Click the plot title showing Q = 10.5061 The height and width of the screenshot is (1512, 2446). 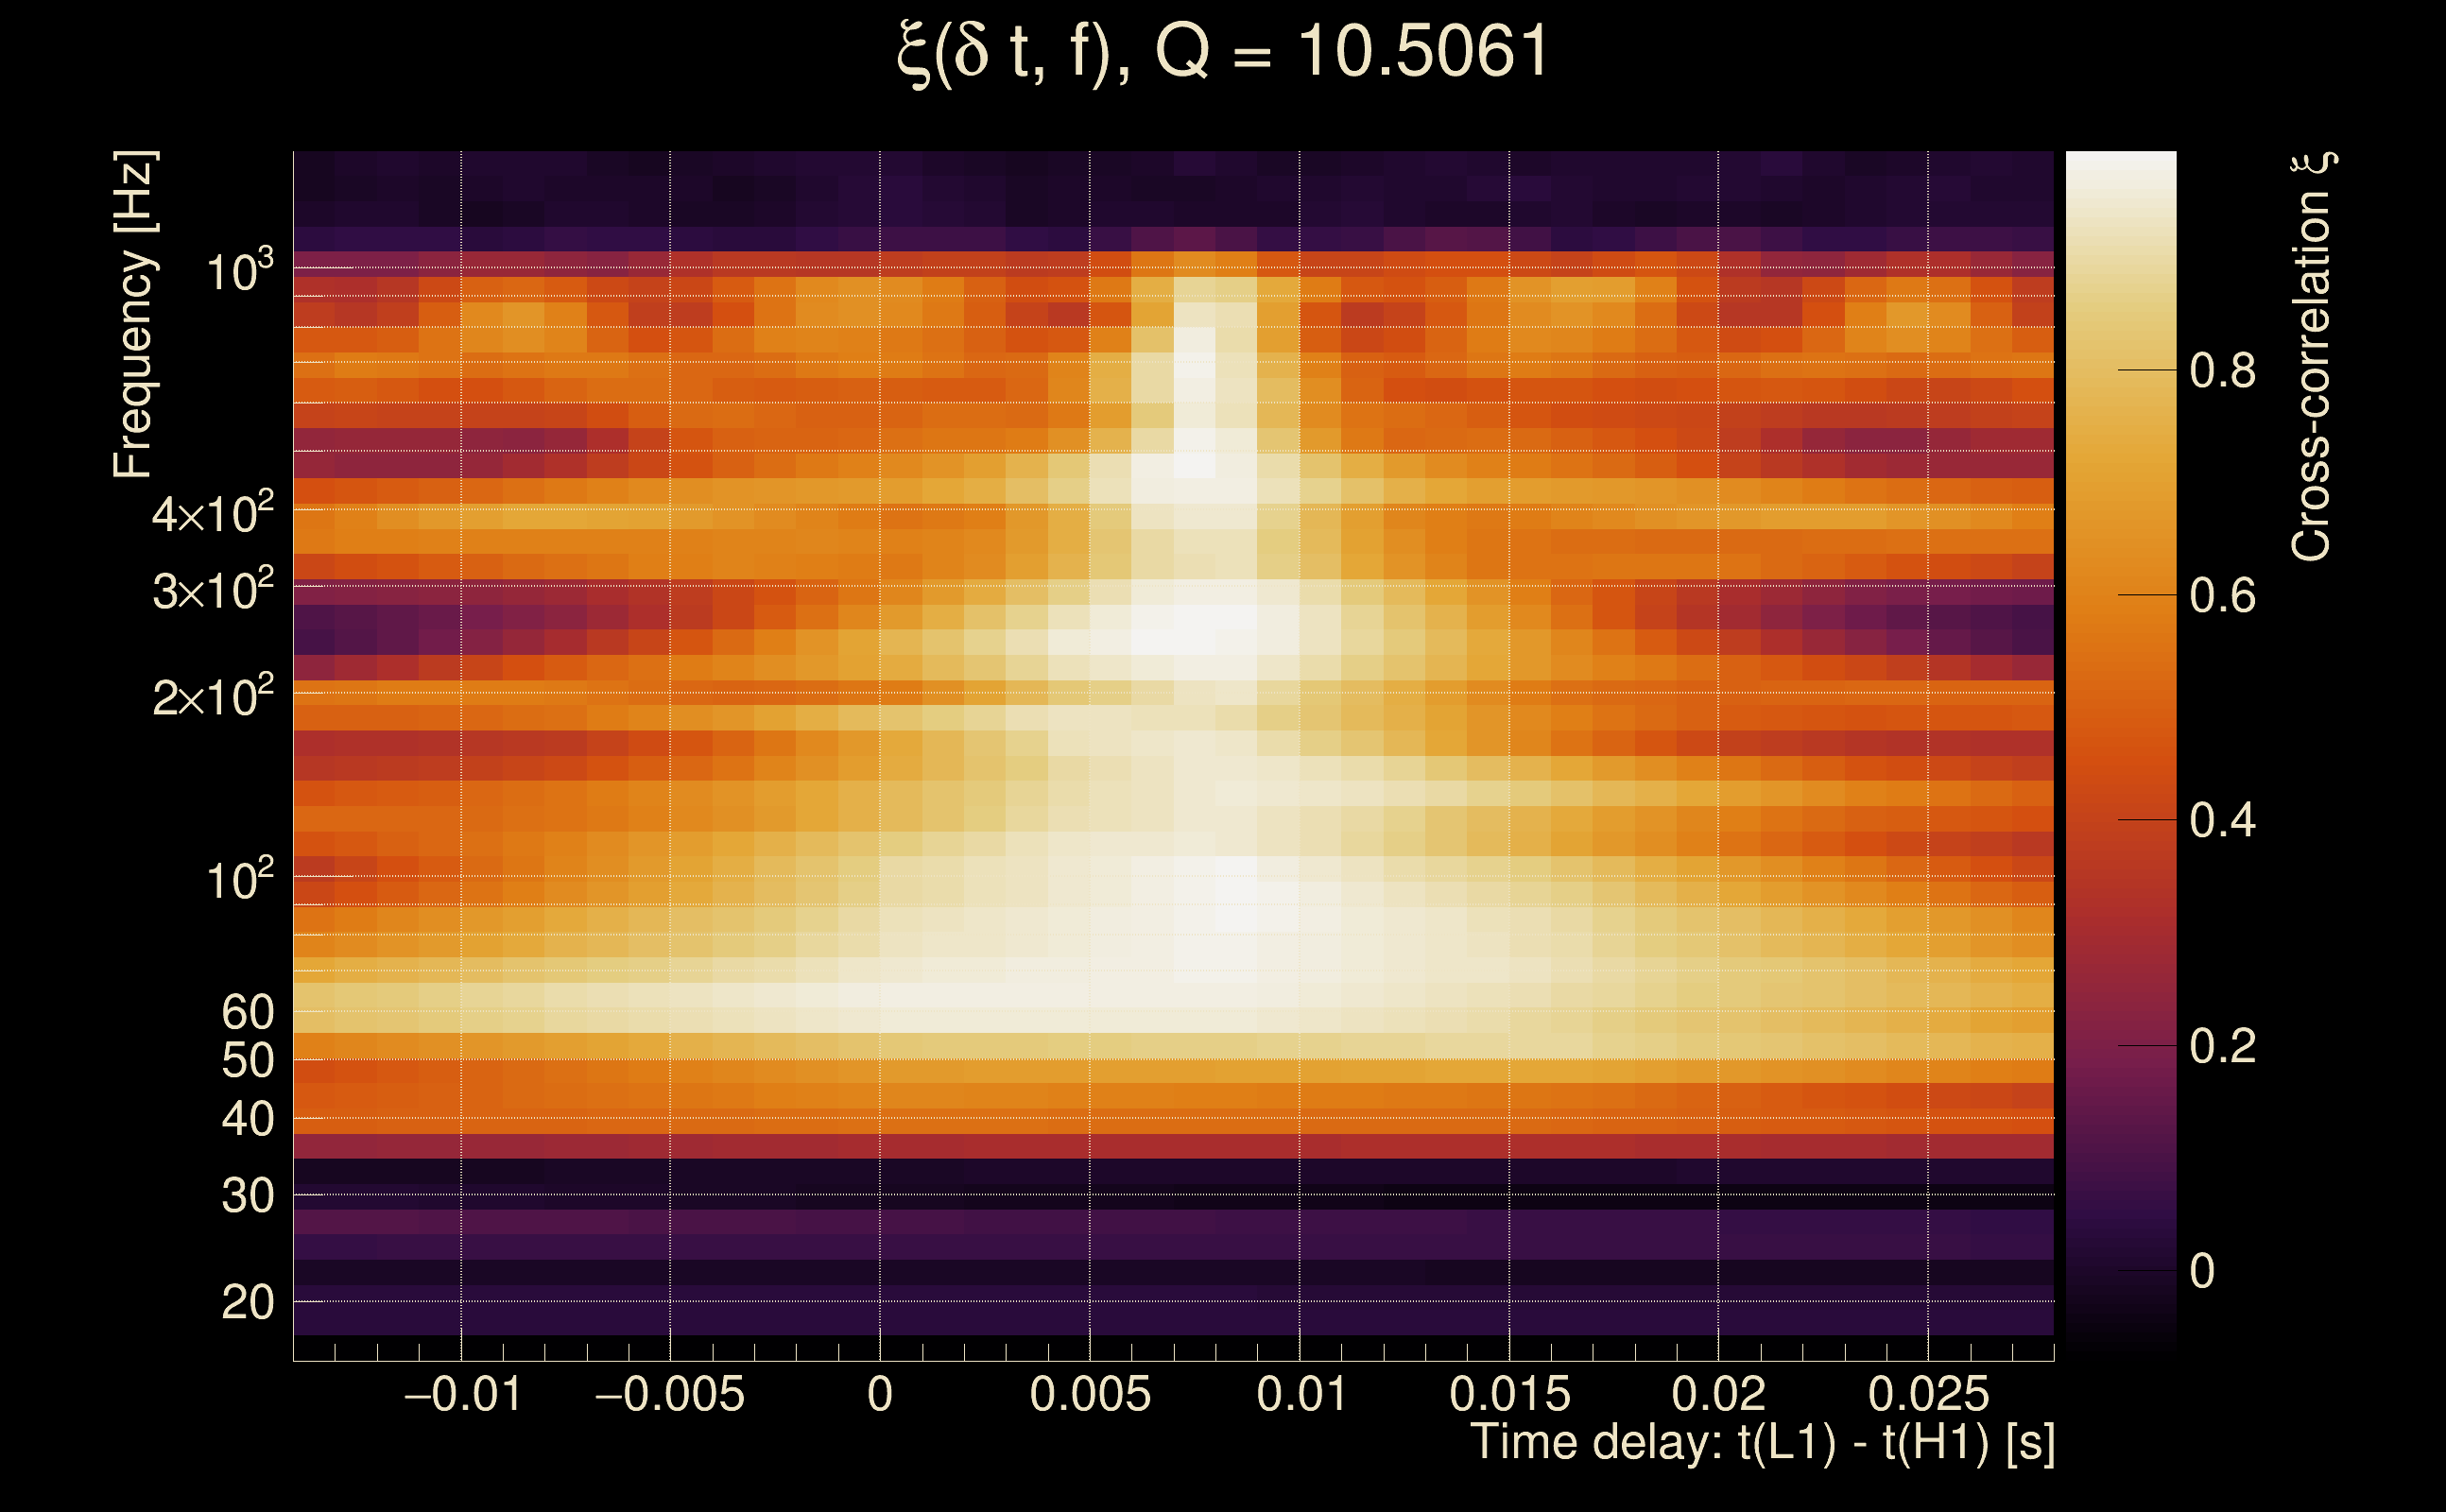point(1222,52)
